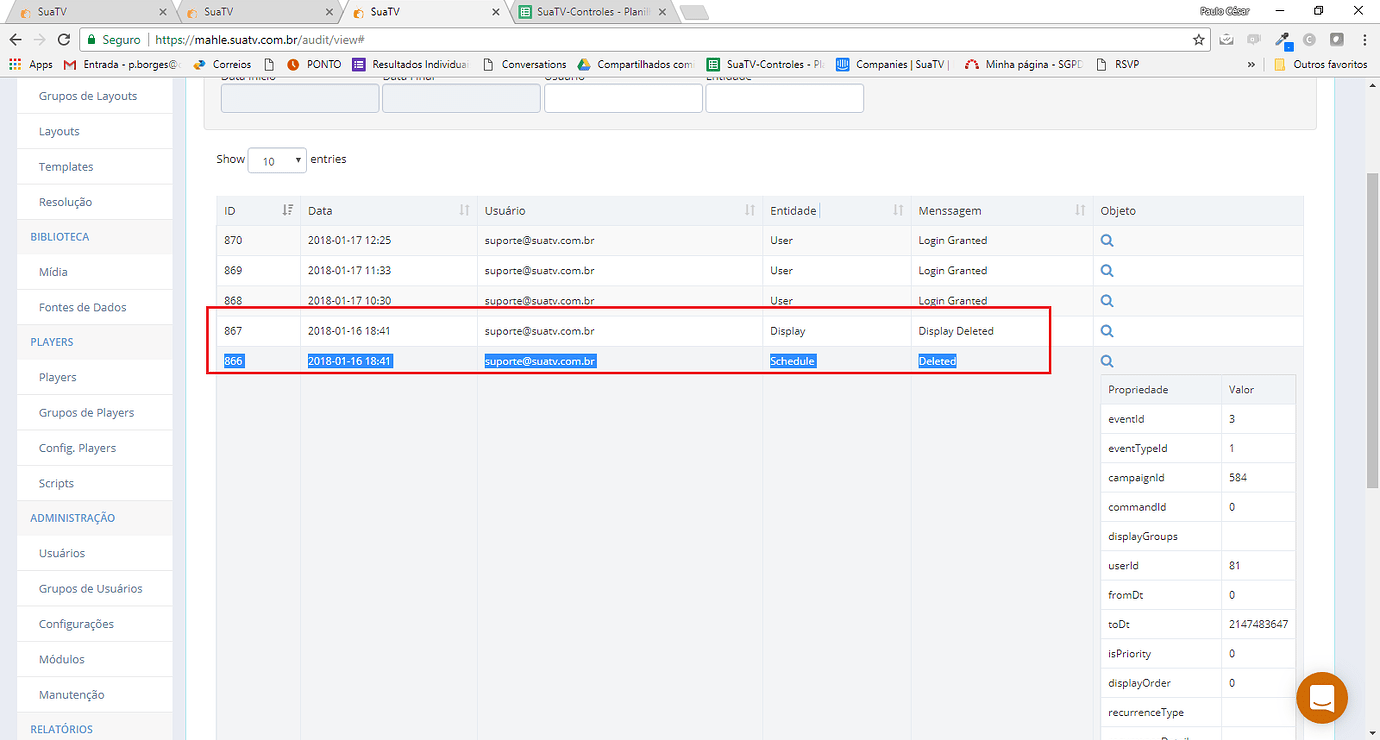Click the sort icon on the ID column
The image size is (1380, 740).
pyautogui.click(x=288, y=210)
